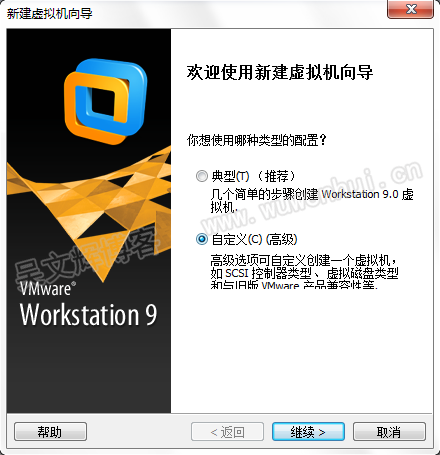Click the dark area below Workstation 9
This screenshot has width=440, height=455.
click(89, 370)
